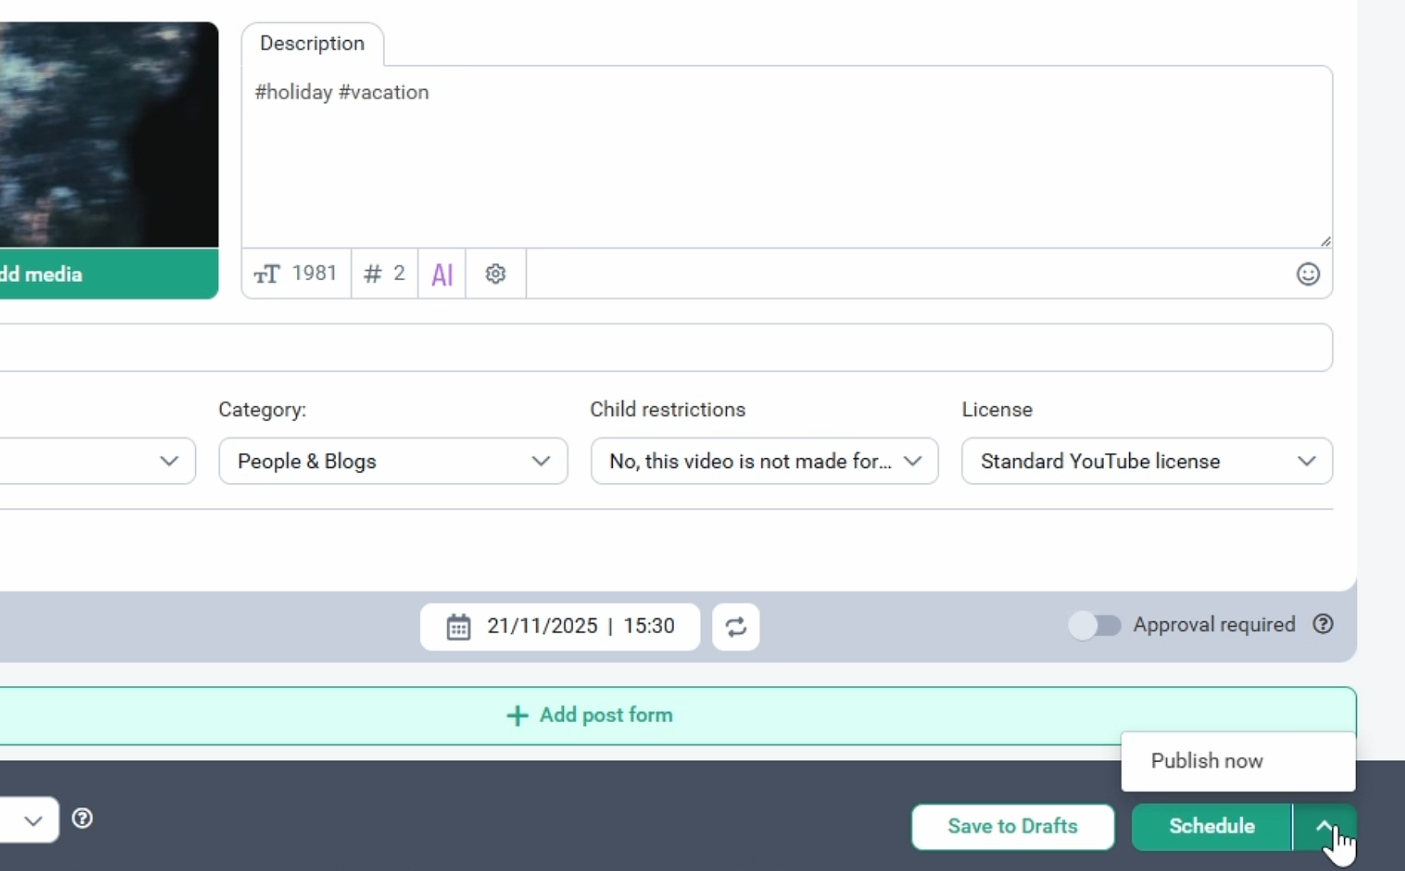Open the License dropdown
Viewport: 1405px width, 871px height.
pos(1146,461)
